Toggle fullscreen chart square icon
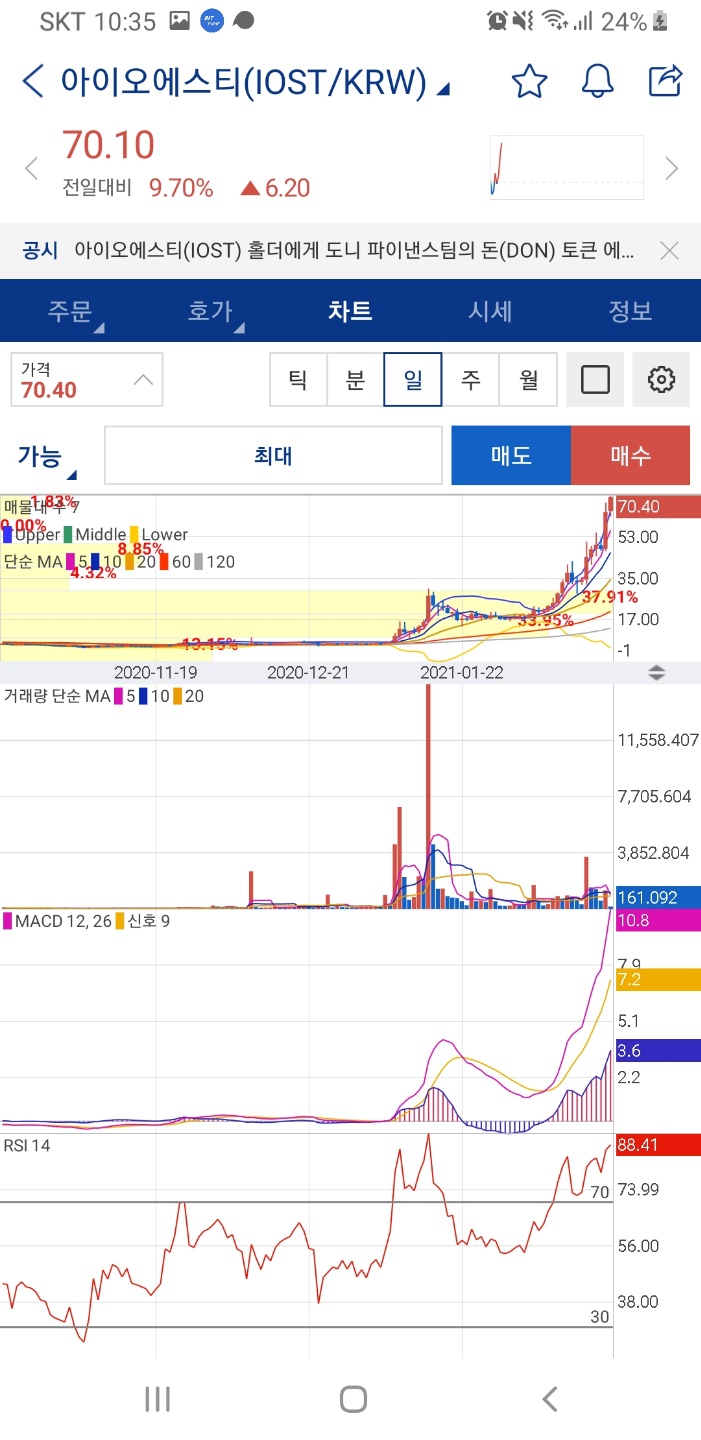Screen dimensions: 701x1440 595,380
